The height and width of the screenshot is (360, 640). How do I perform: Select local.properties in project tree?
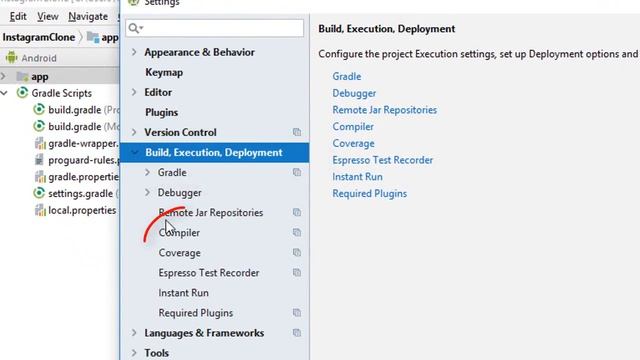(x=82, y=210)
